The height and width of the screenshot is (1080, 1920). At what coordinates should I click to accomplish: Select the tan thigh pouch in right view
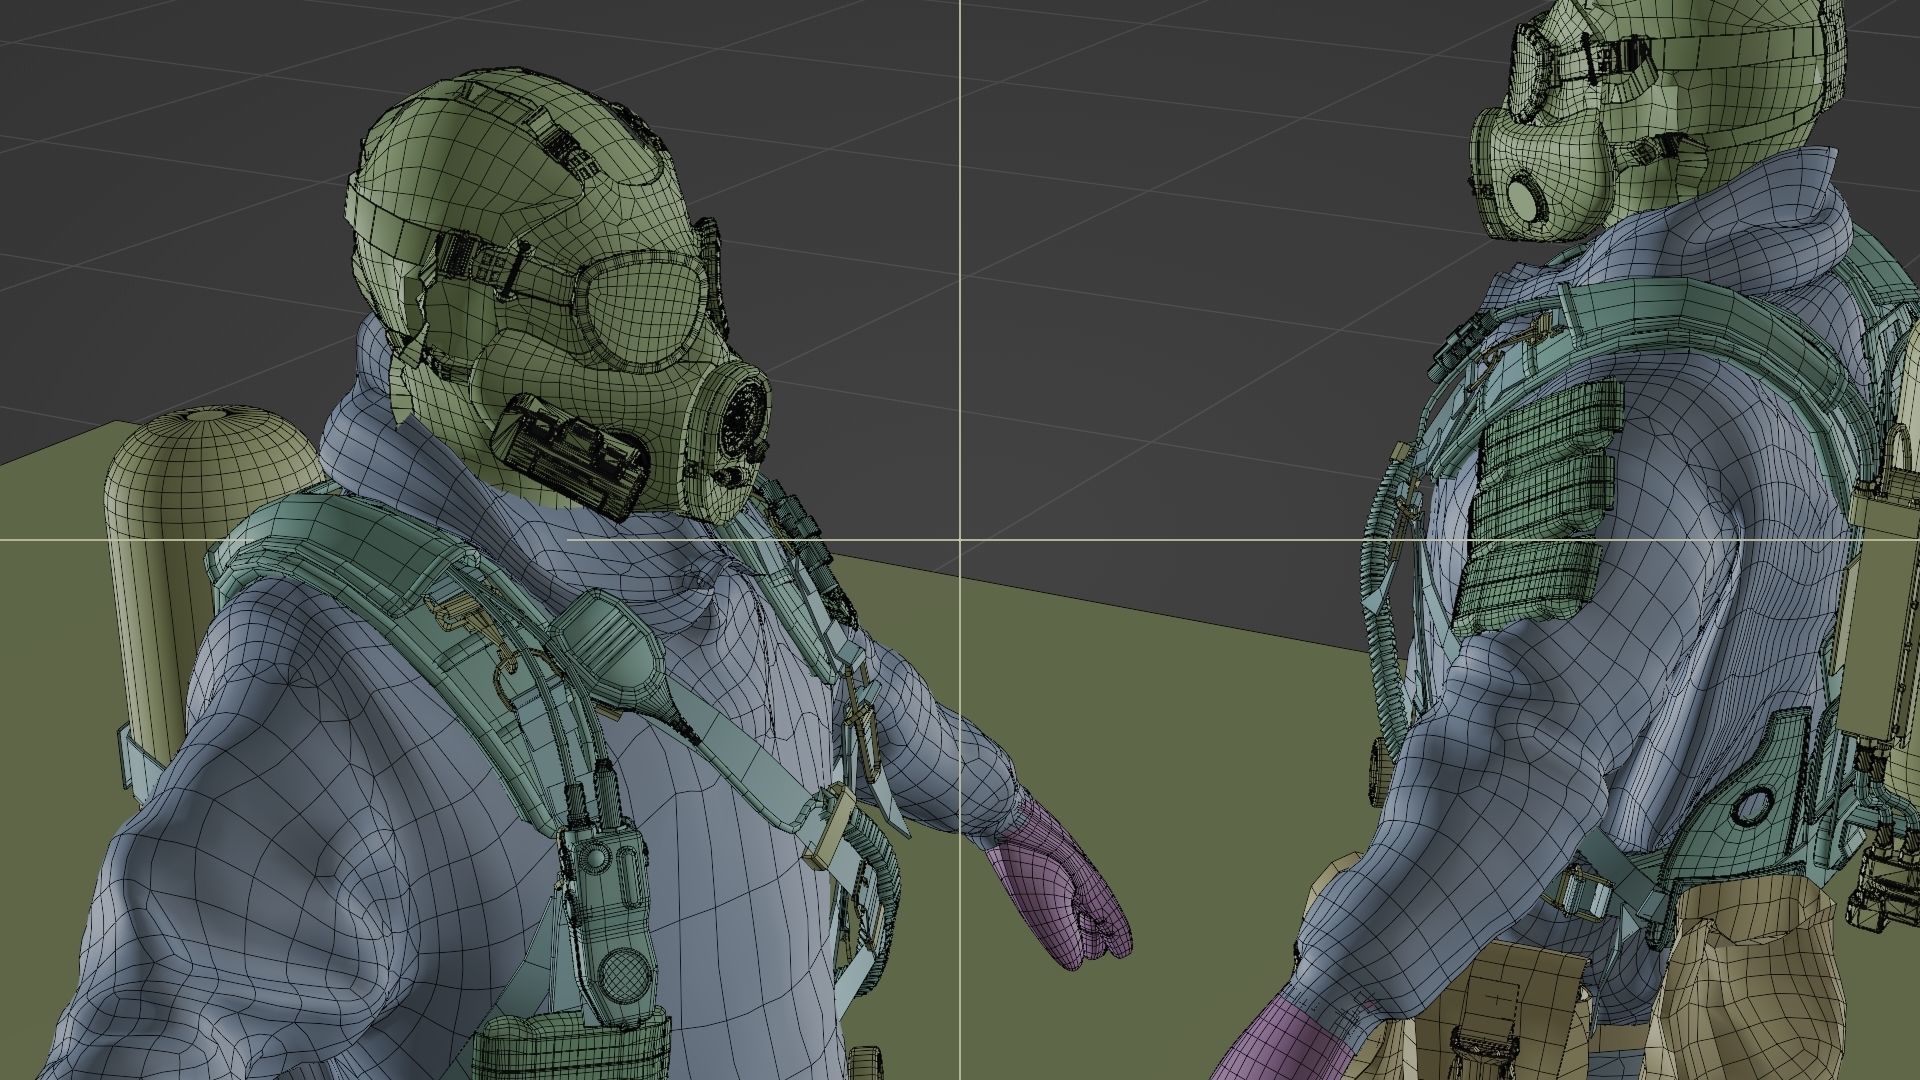pos(1748,978)
